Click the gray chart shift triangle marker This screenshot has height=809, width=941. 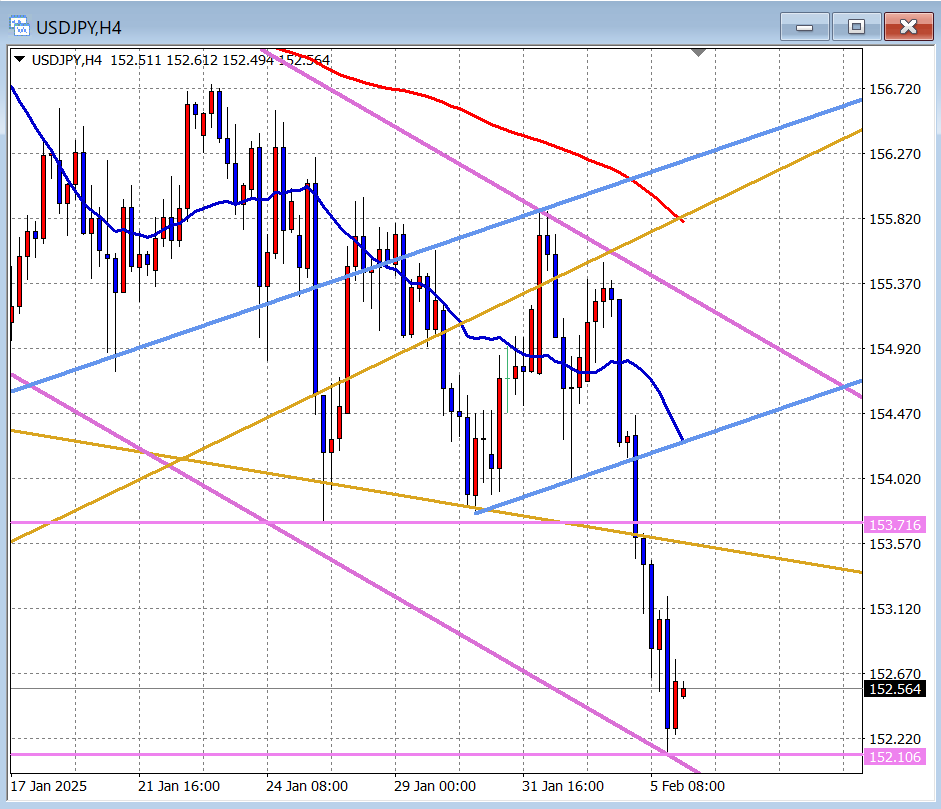pyautogui.click(x=698, y=52)
